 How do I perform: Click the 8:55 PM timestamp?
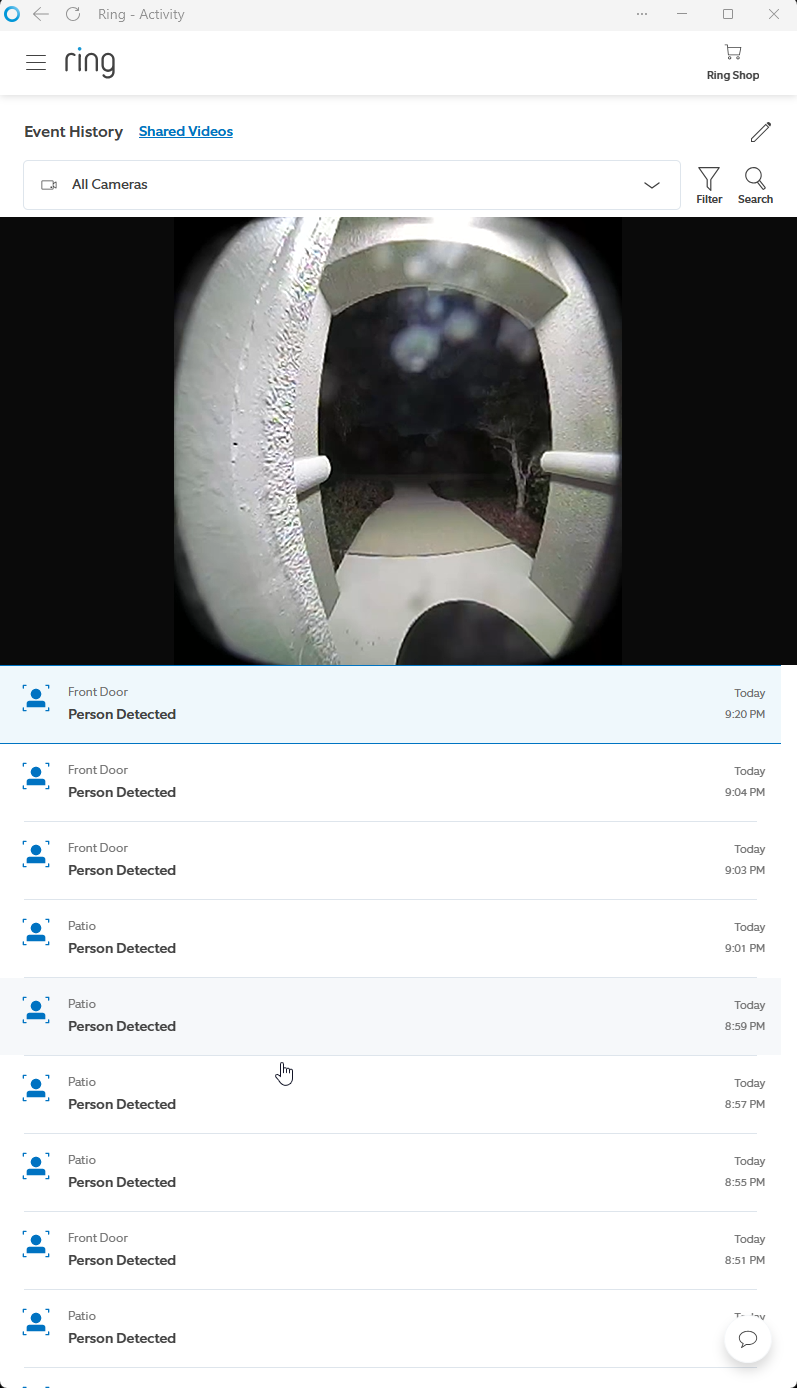coord(745,1183)
